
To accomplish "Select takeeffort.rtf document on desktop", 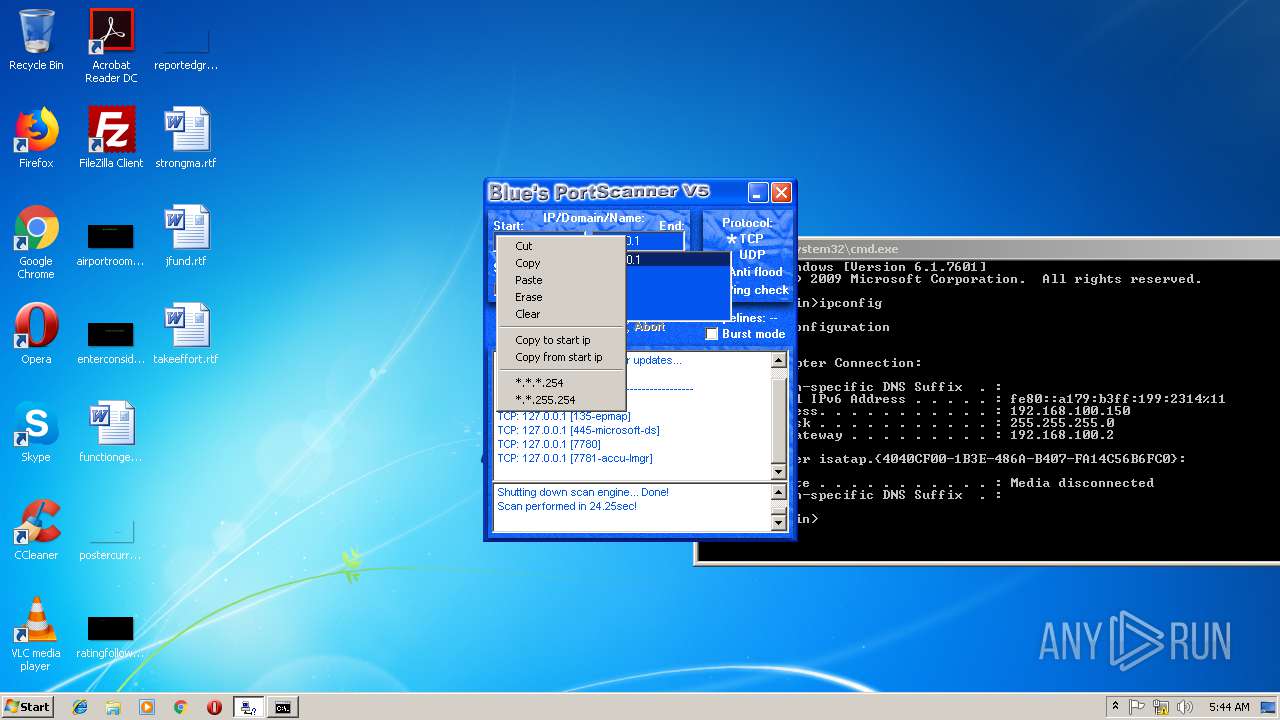I will click(x=185, y=334).
